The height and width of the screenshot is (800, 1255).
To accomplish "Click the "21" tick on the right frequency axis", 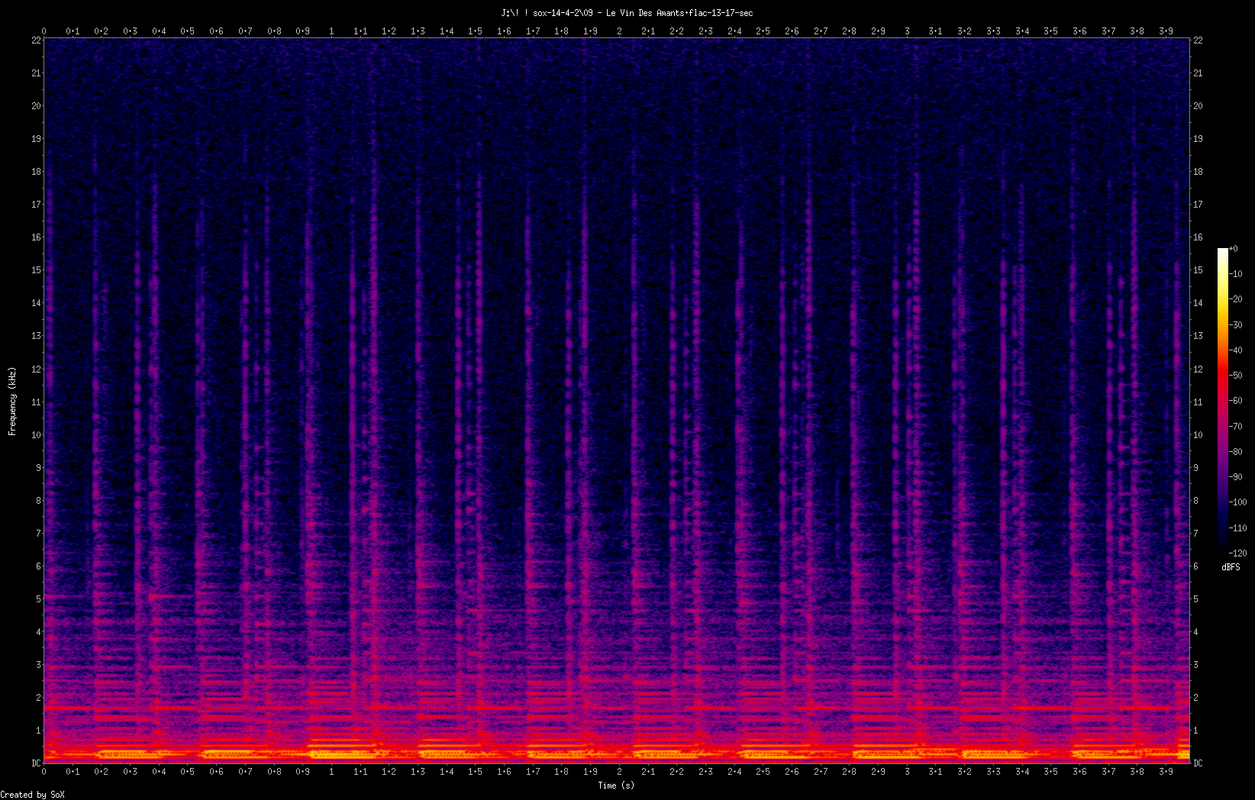I will (x=1200, y=73).
